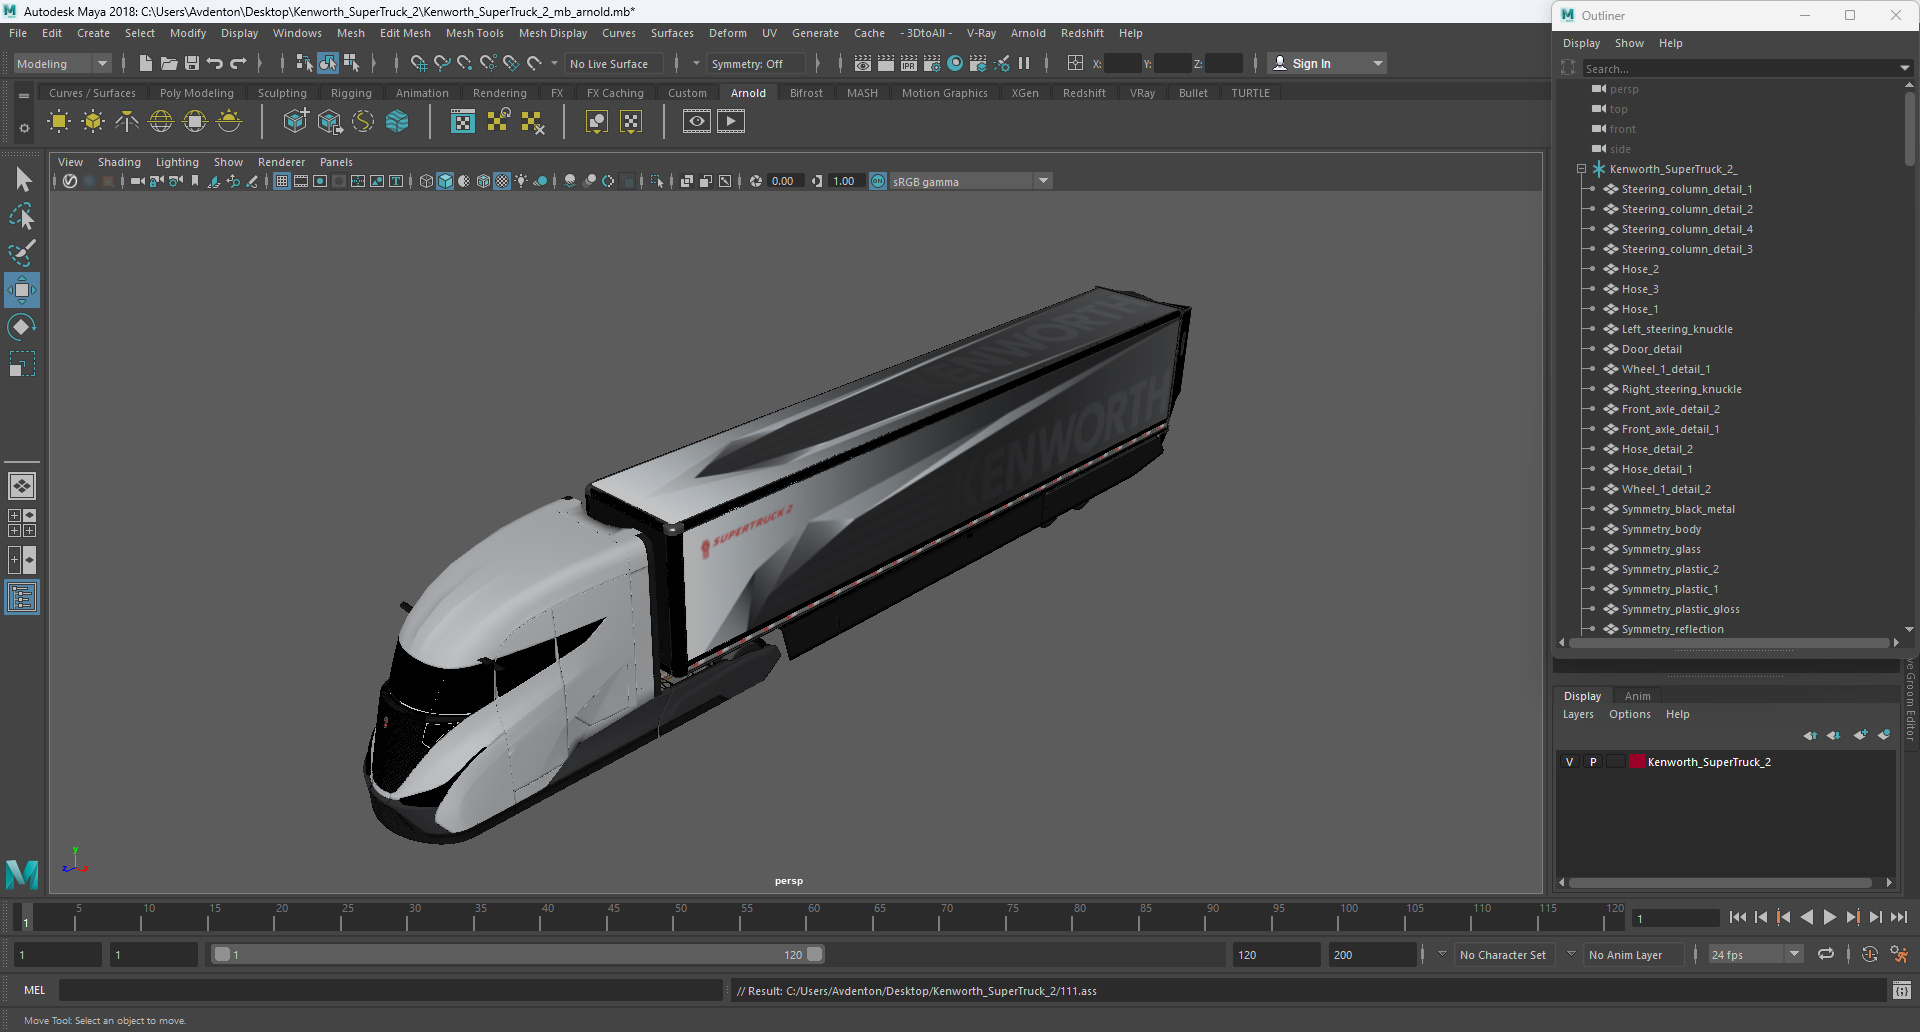This screenshot has height=1032, width=1920.
Task: Click the Arnold Render play shelf icon
Action: (731, 122)
